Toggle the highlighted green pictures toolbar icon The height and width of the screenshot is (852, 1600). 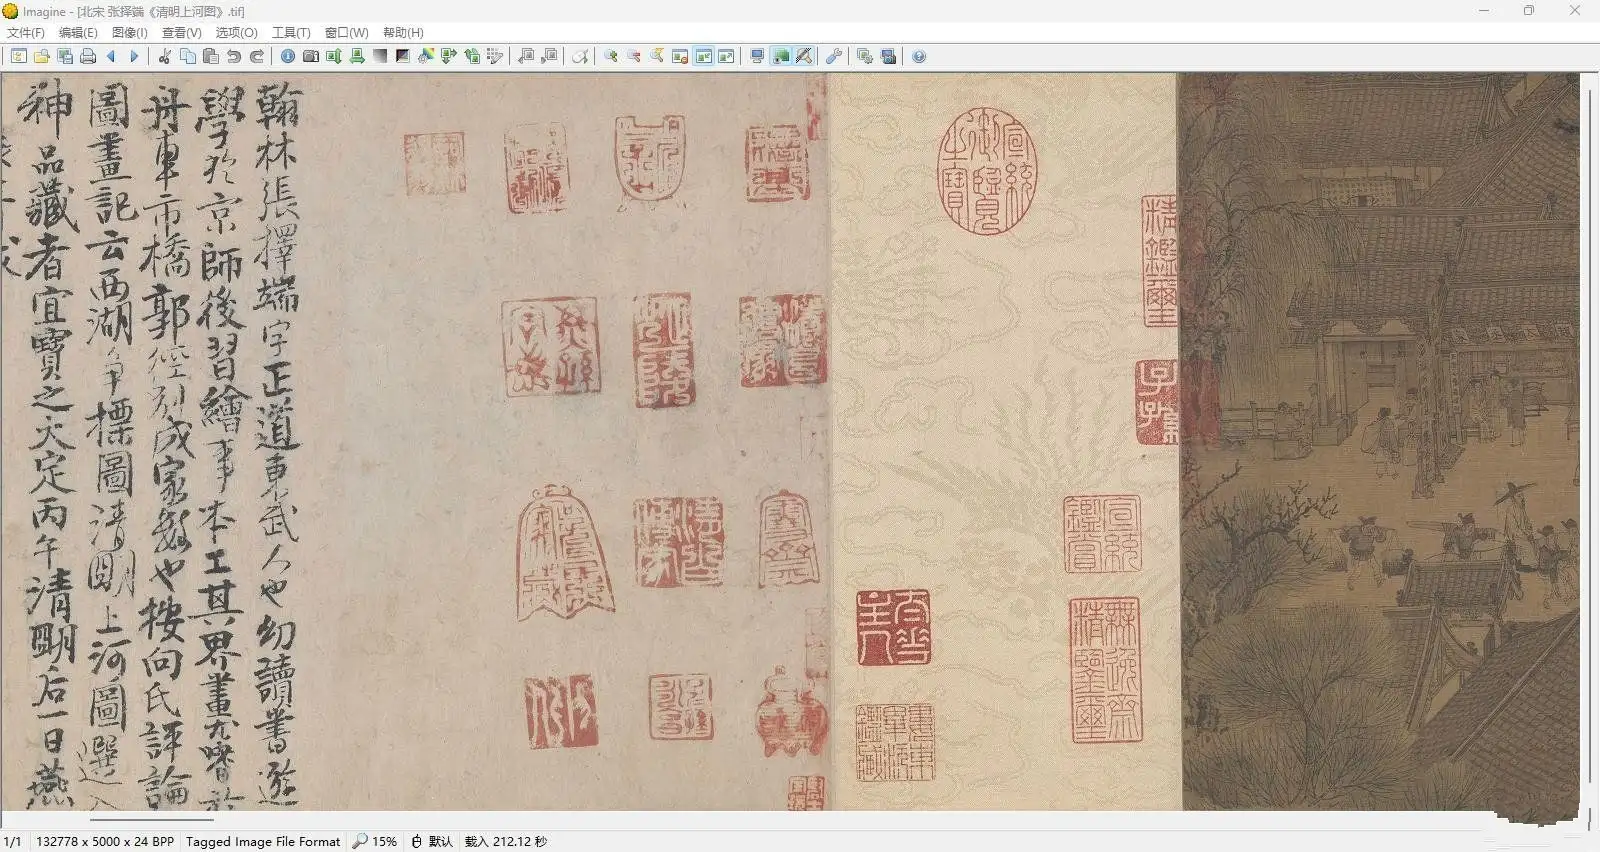781,56
